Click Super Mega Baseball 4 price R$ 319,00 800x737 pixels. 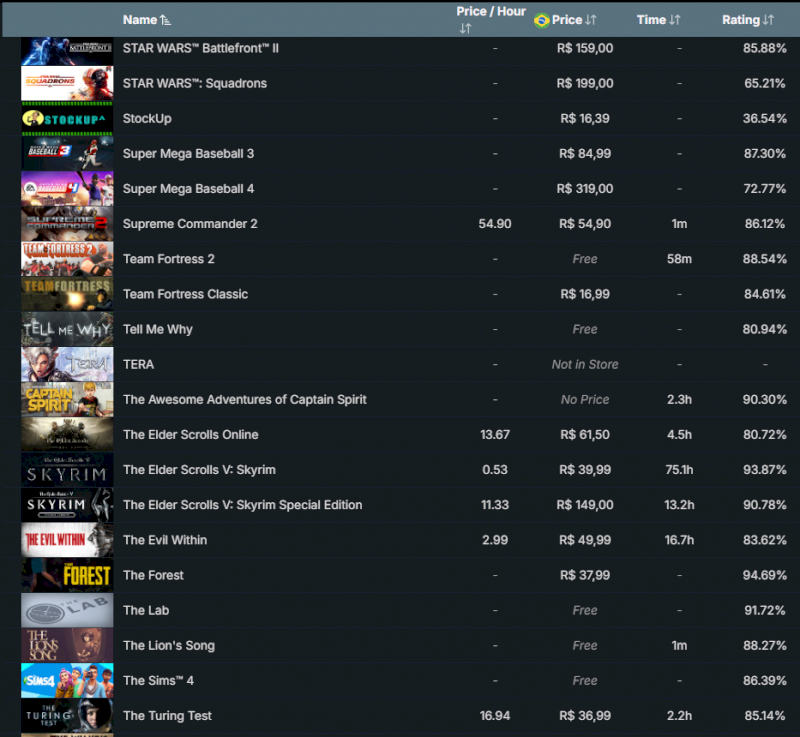[x=585, y=189]
